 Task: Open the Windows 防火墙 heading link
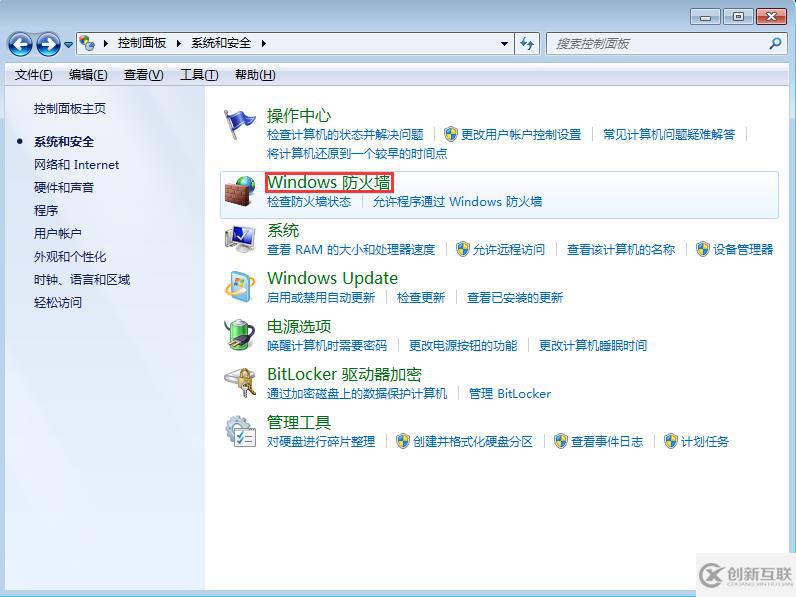coord(329,182)
